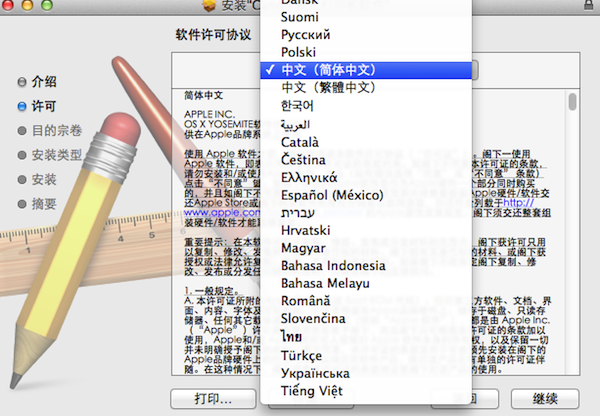Click the 打印... print button
Image resolution: width=600 pixels, height=416 pixels.
(x=213, y=399)
